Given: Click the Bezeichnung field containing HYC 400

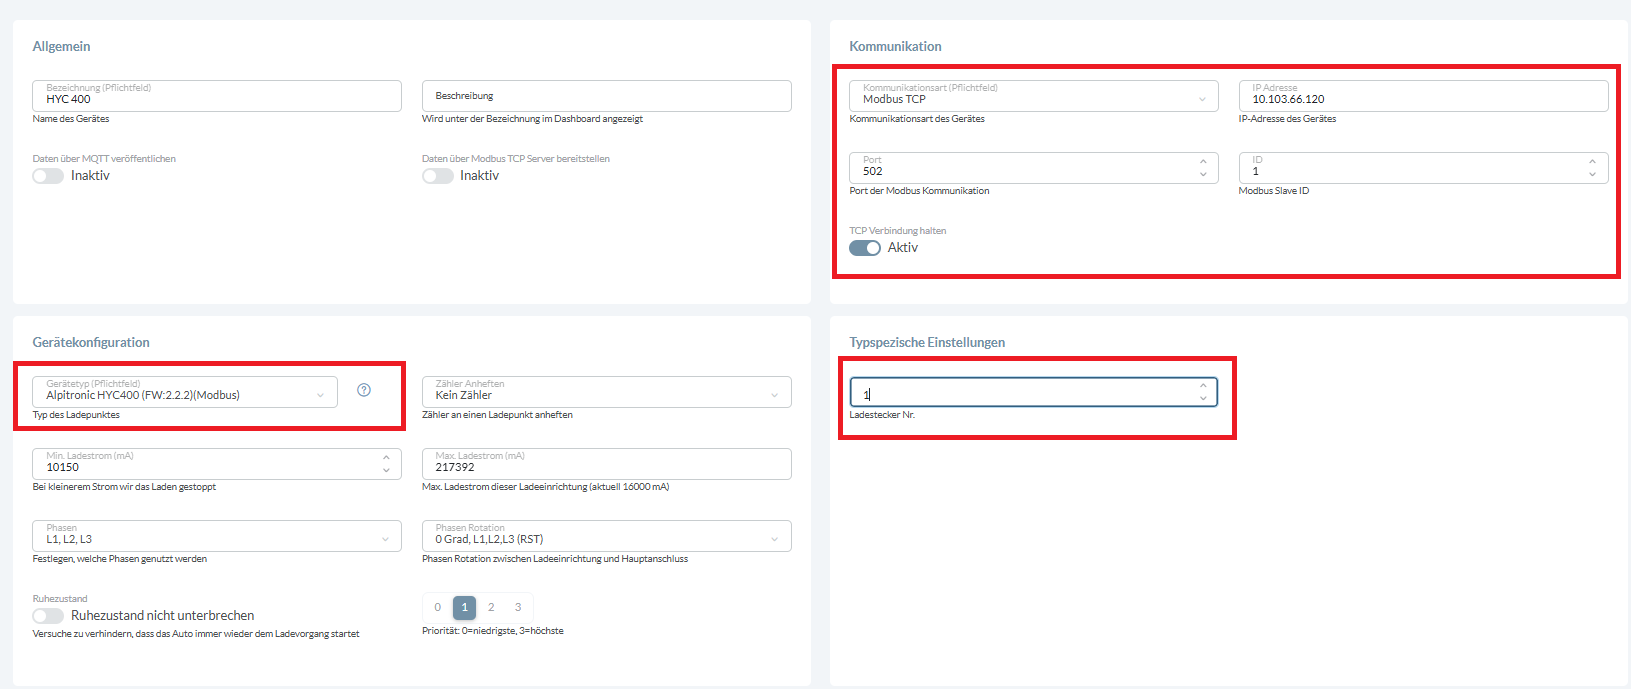Looking at the screenshot, I should 216,97.
